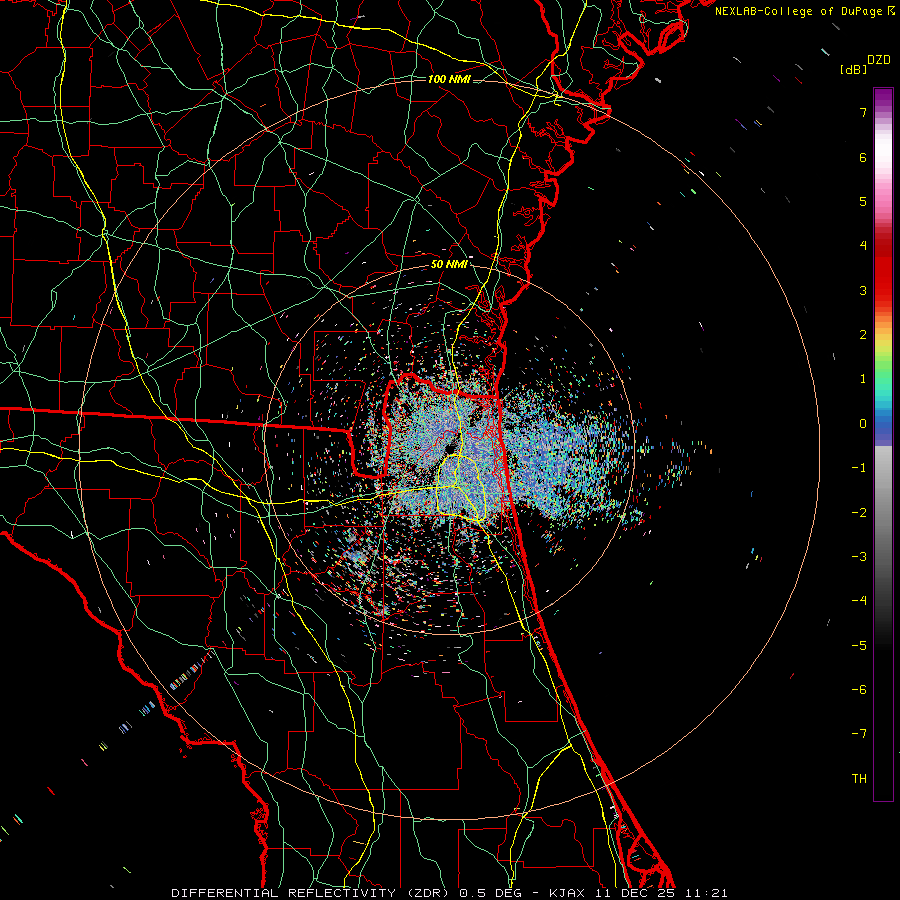
Task: Click the "3" value on the color scale
Action: click(x=863, y=290)
